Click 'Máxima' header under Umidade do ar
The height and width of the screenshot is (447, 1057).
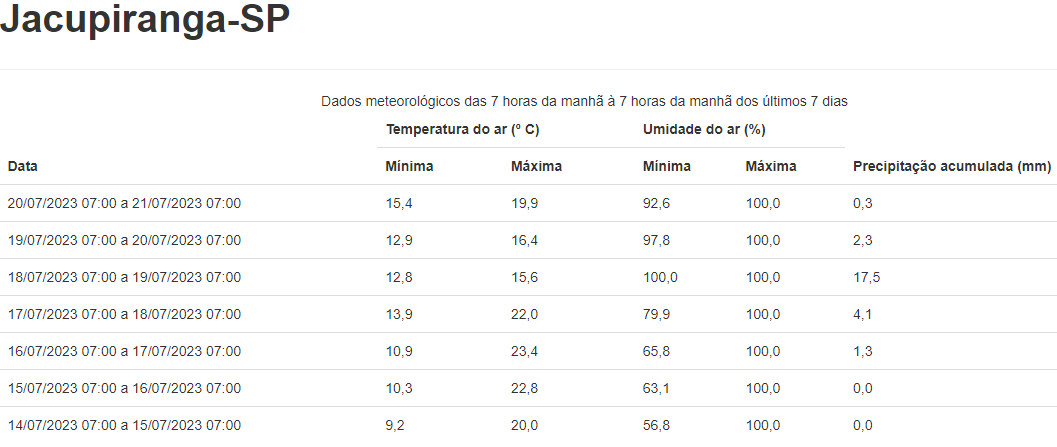click(x=771, y=167)
